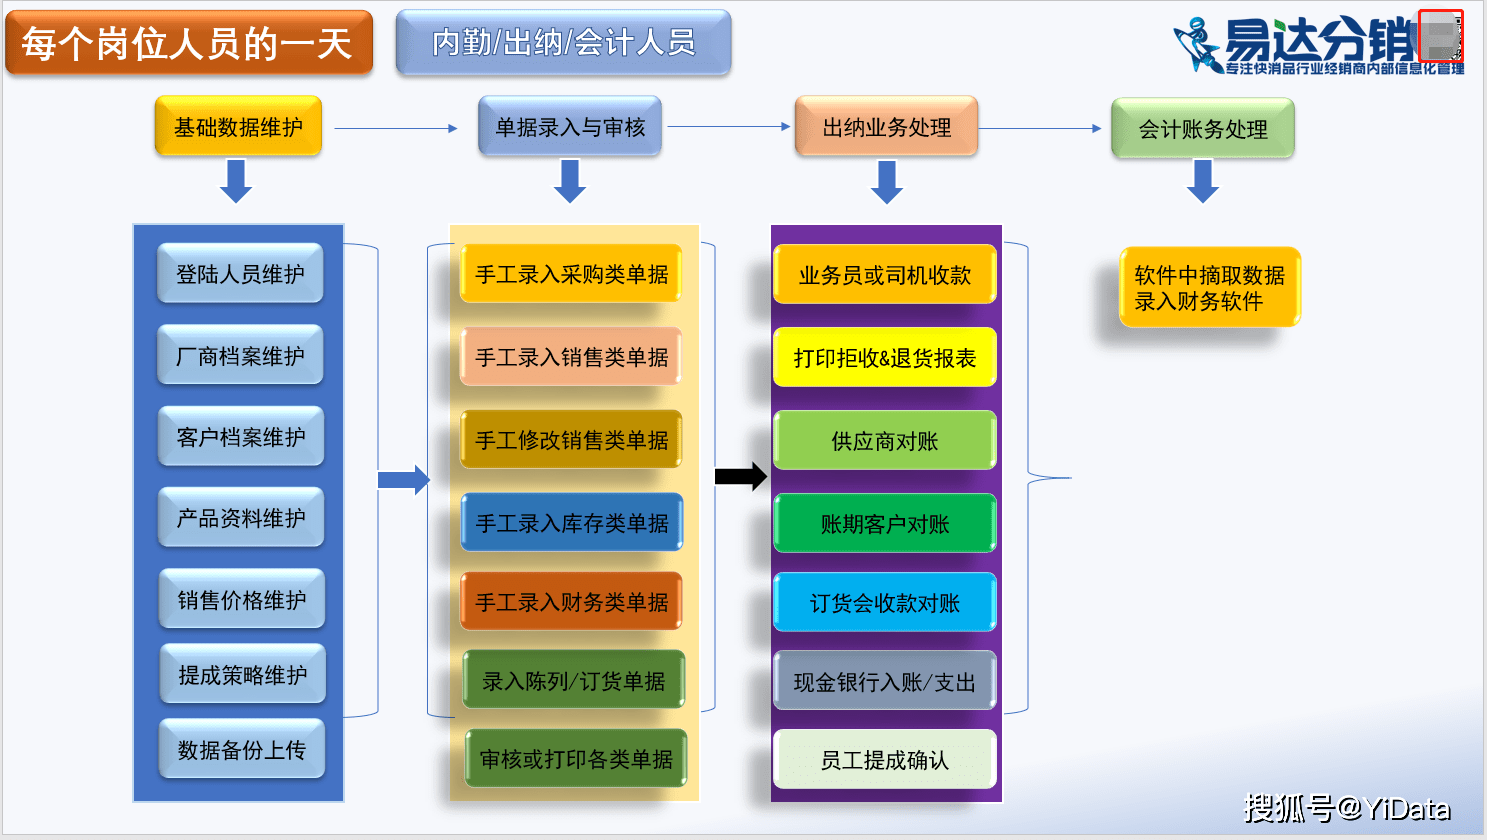Click the 手工录入销售类单据 box

[x=571, y=357]
